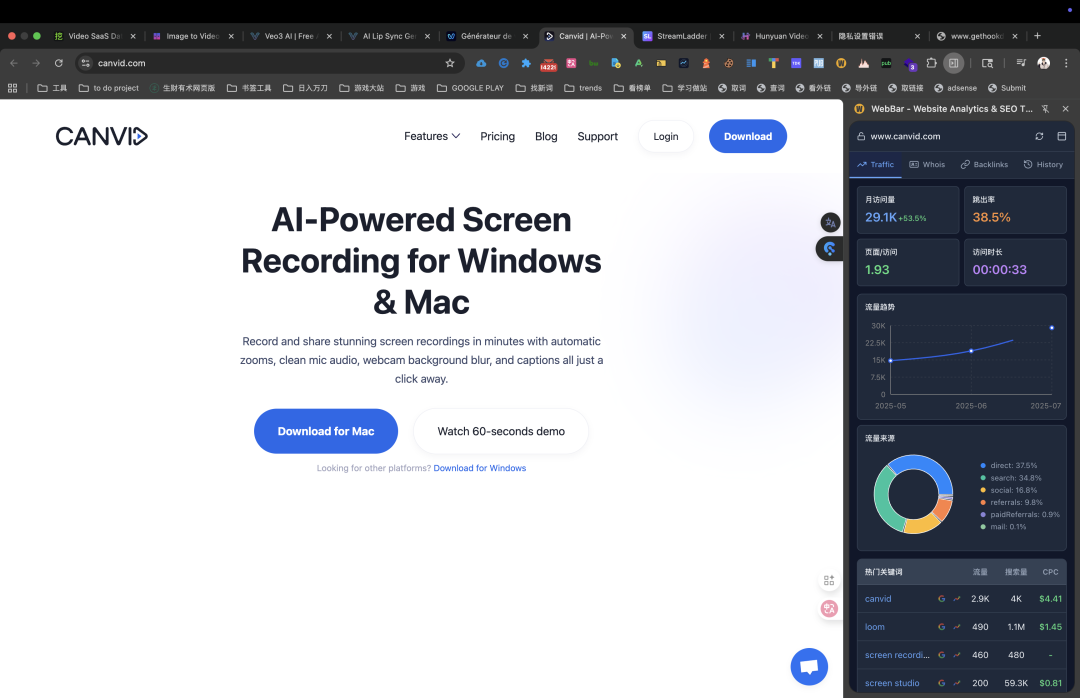The width and height of the screenshot is (1080, 698).
Task: Click the profile avatar in toolbar
Action: pos(1043,63)
